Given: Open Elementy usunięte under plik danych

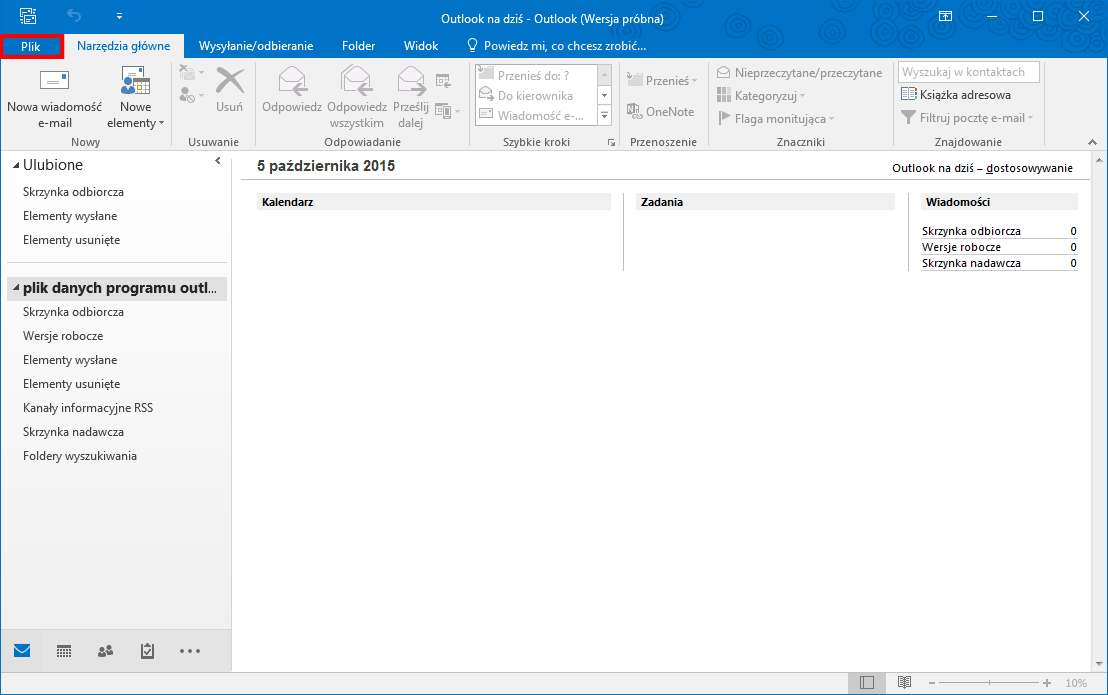Looking at the screenshot, I should (x=71, y=384).
